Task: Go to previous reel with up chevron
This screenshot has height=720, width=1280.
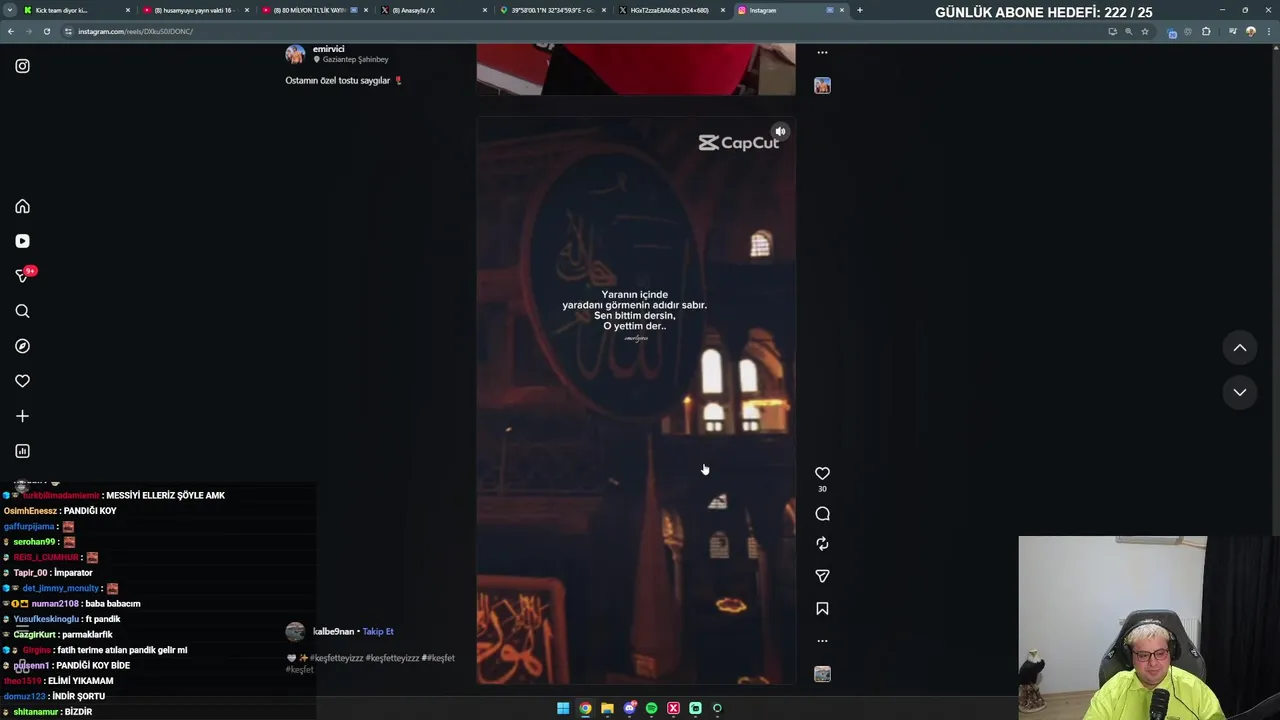Action: pyautogui.click(x=1240, y=348)
